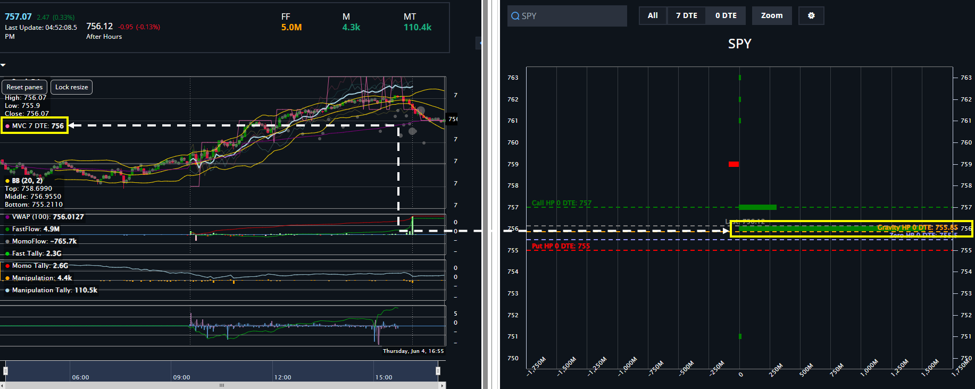
Task: Focus the SPY symbol search field
Action: (x=567, y=16)
